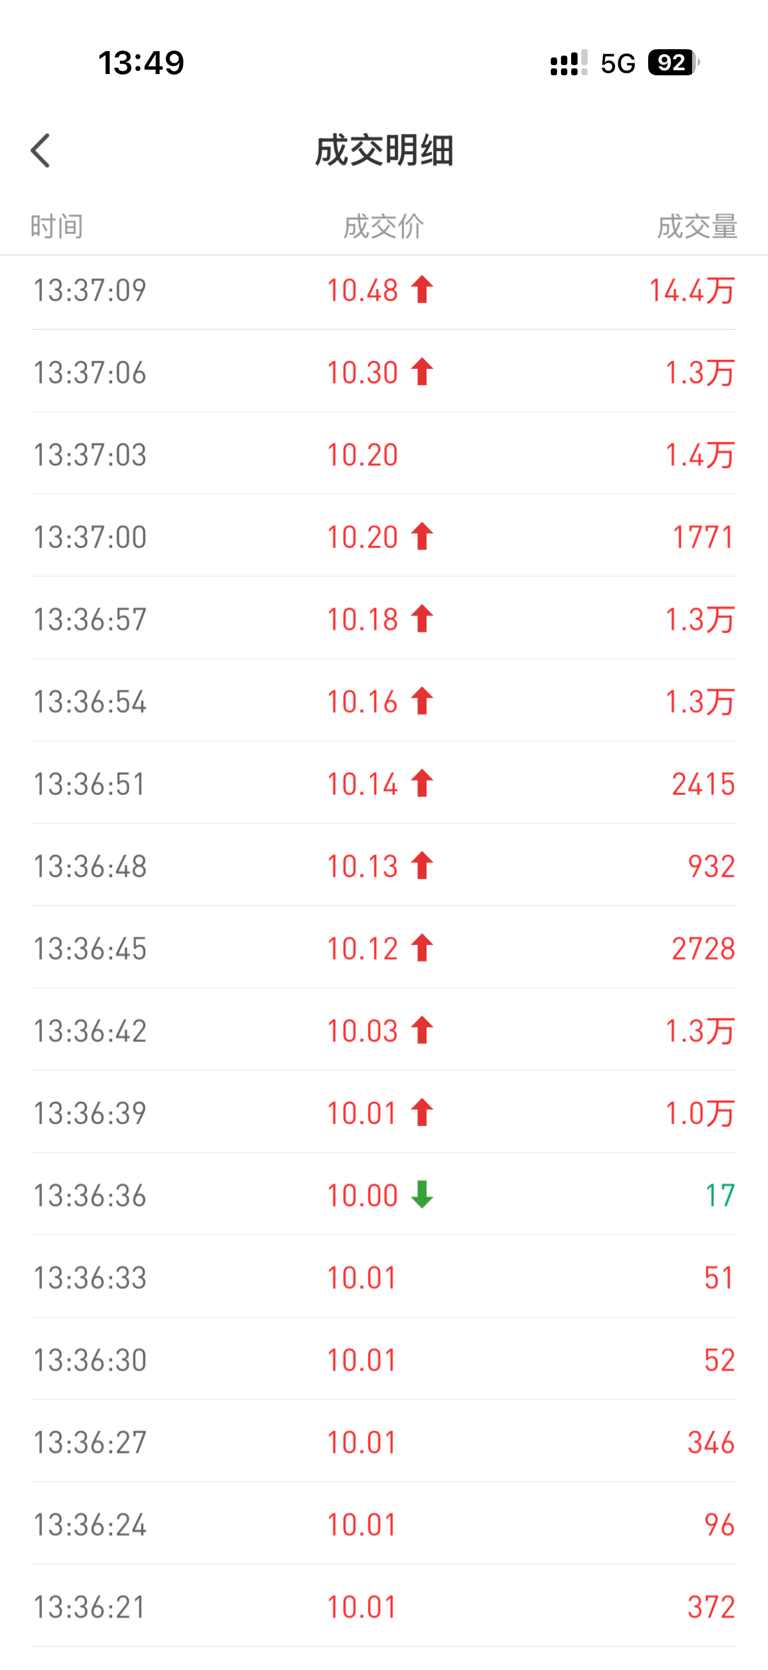
Task: Tap the cellular signal bars icon
Action: click(x=568, y=64)
